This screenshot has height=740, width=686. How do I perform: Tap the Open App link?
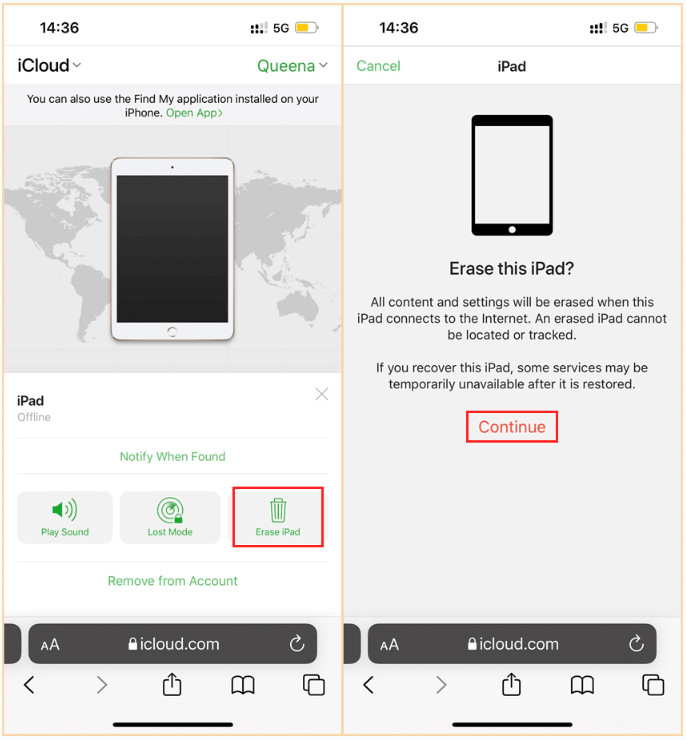[194, 113]
